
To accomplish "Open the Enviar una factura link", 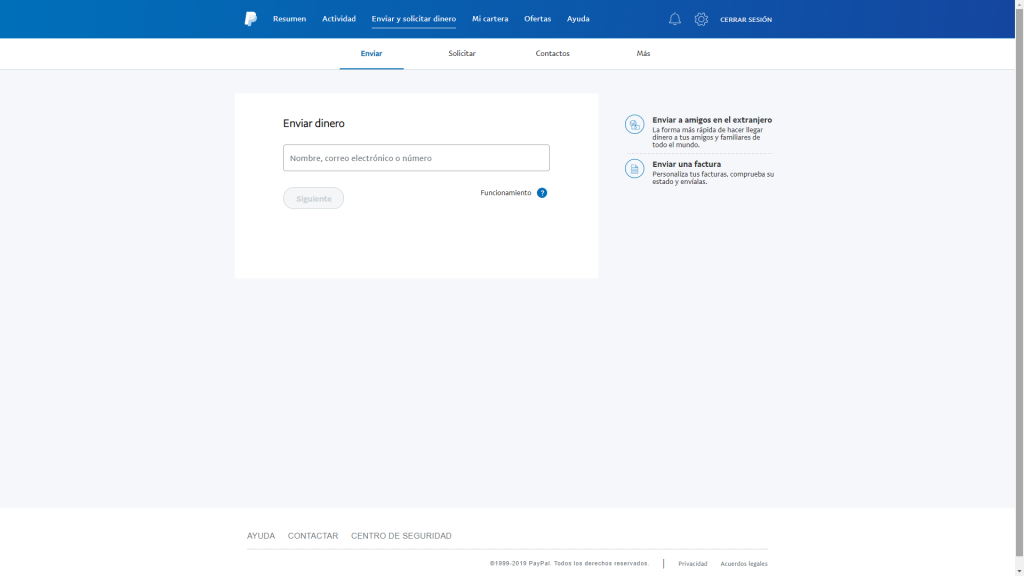I will [686, 164].
